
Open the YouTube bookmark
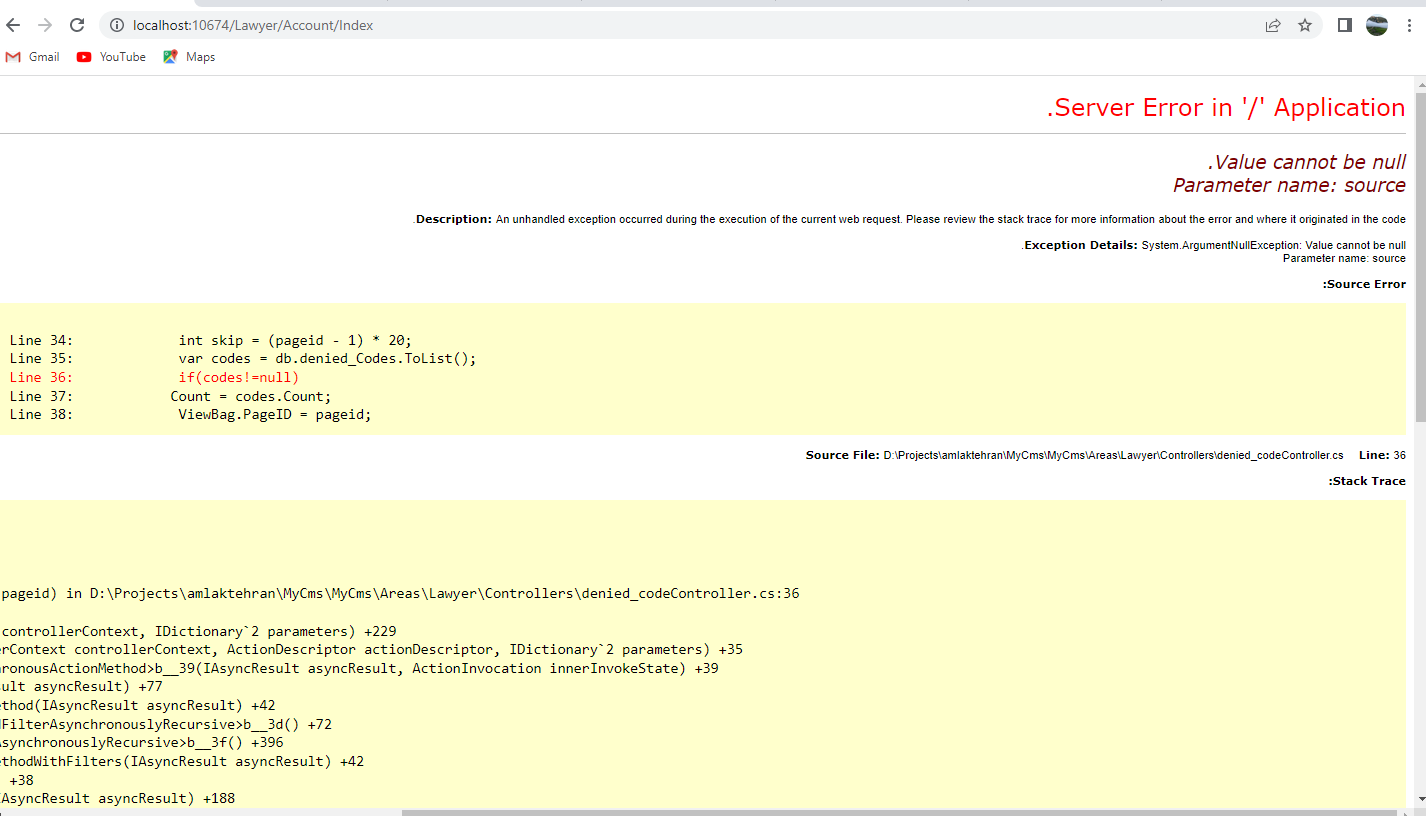(111, 57)
